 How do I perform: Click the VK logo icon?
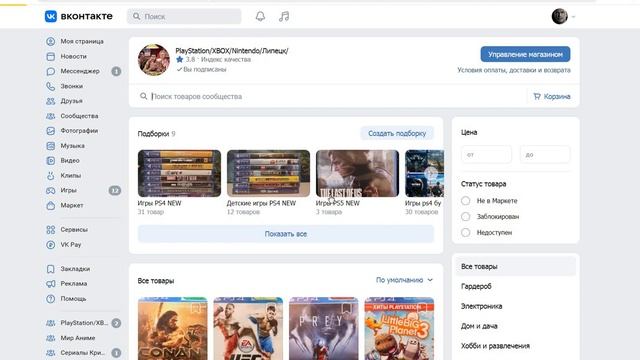tap(51, 16)
